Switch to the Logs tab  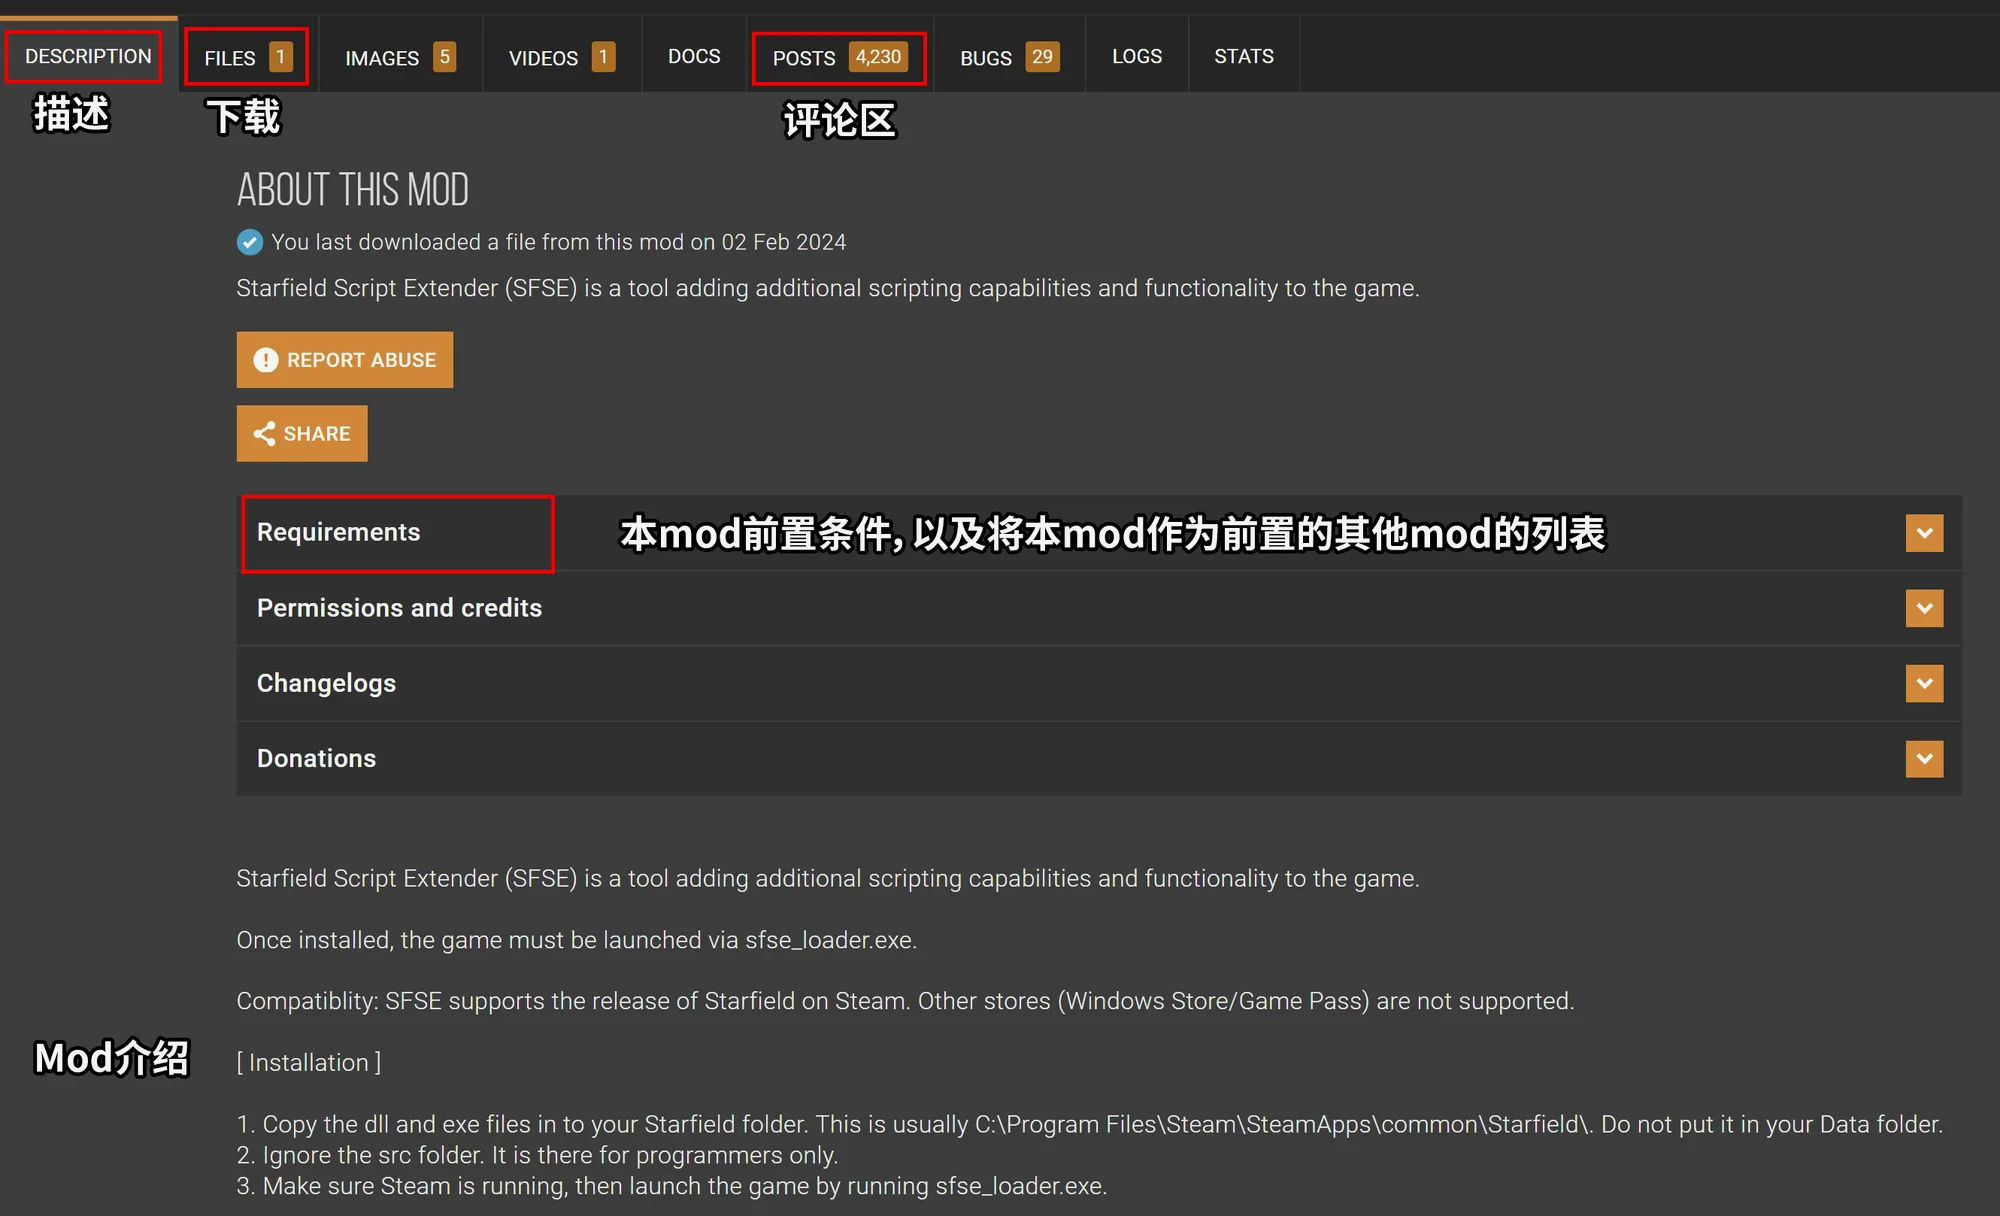[x=1137, y=56]
